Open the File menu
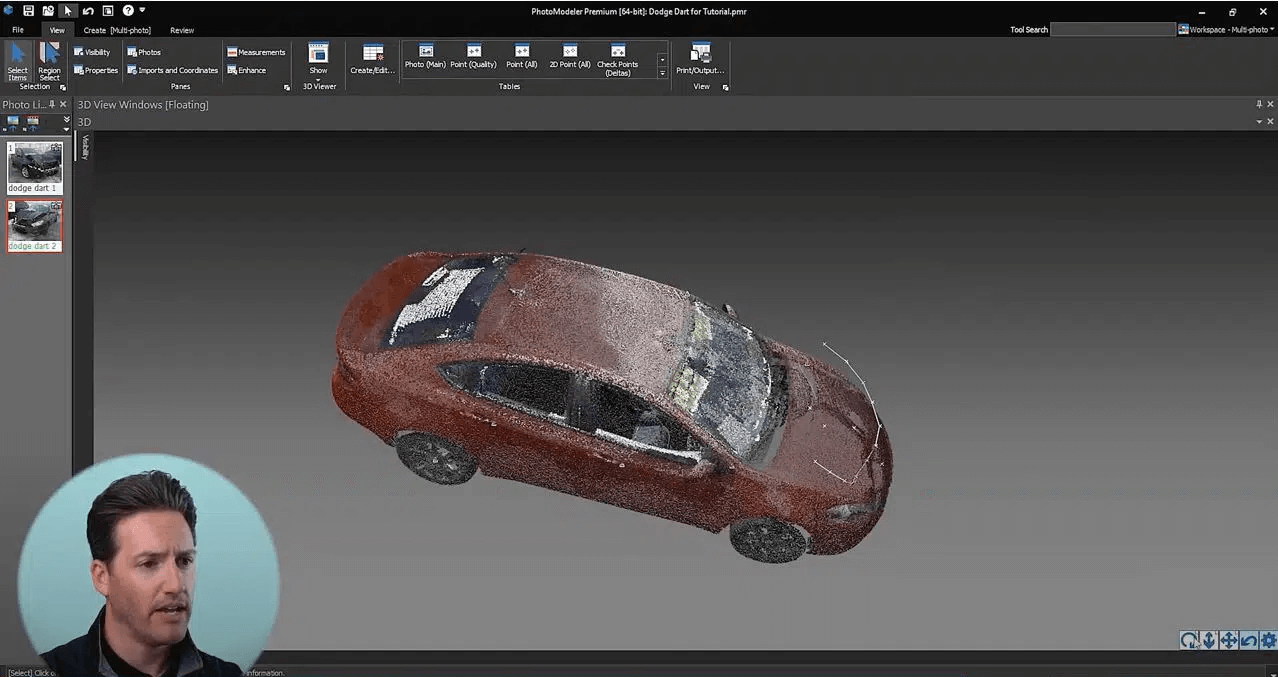 (x=18, y=30)
